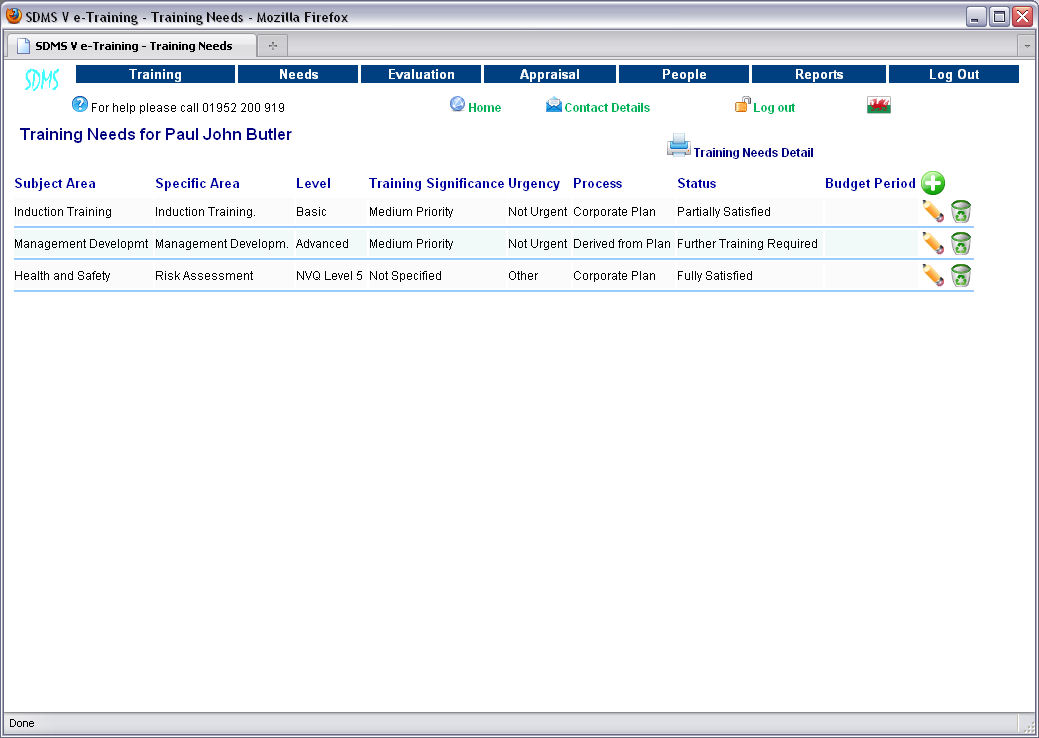Click the printer icon for Training Needs Detail
Image resolution: width=1039 pixels, height=738 pixels.
tap(679, 145)
